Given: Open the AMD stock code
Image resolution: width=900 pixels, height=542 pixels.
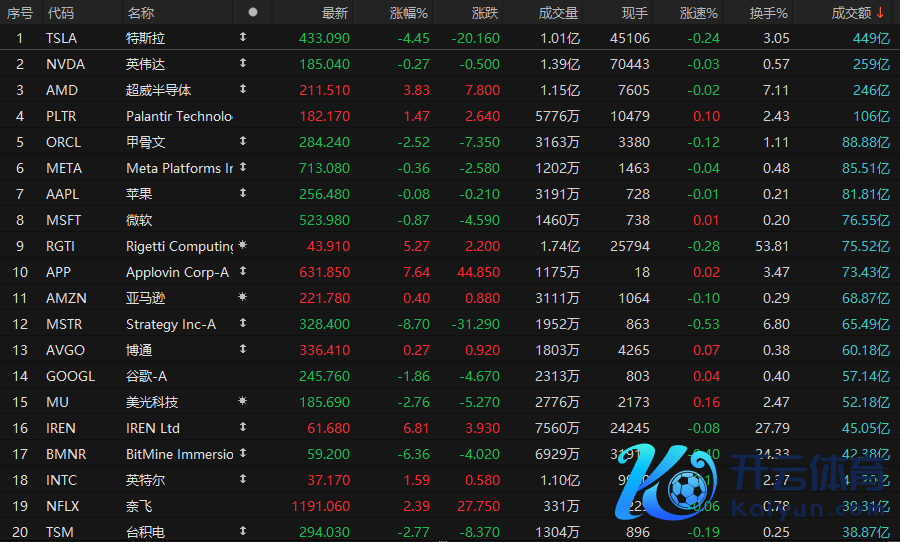Looking at the screenshot, I should [x=62, y=90].
